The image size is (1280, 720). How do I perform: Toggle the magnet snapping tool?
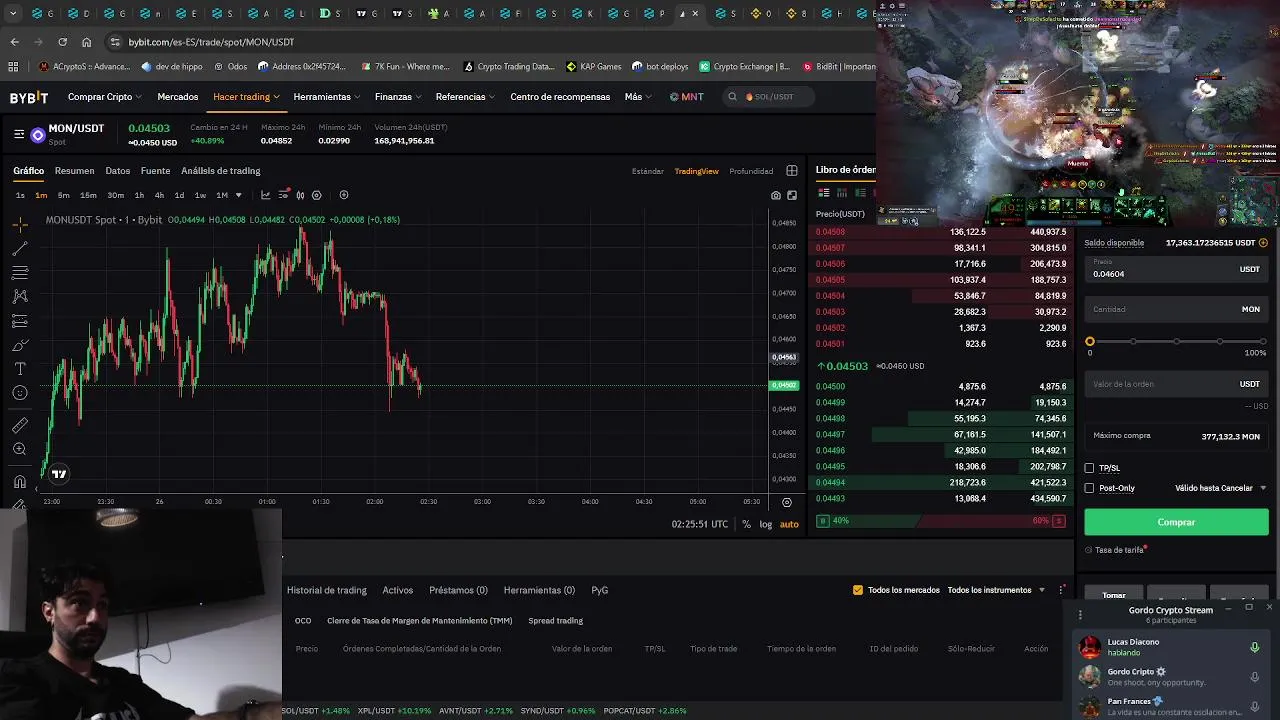pyautogui.click(x=20, y=481)
